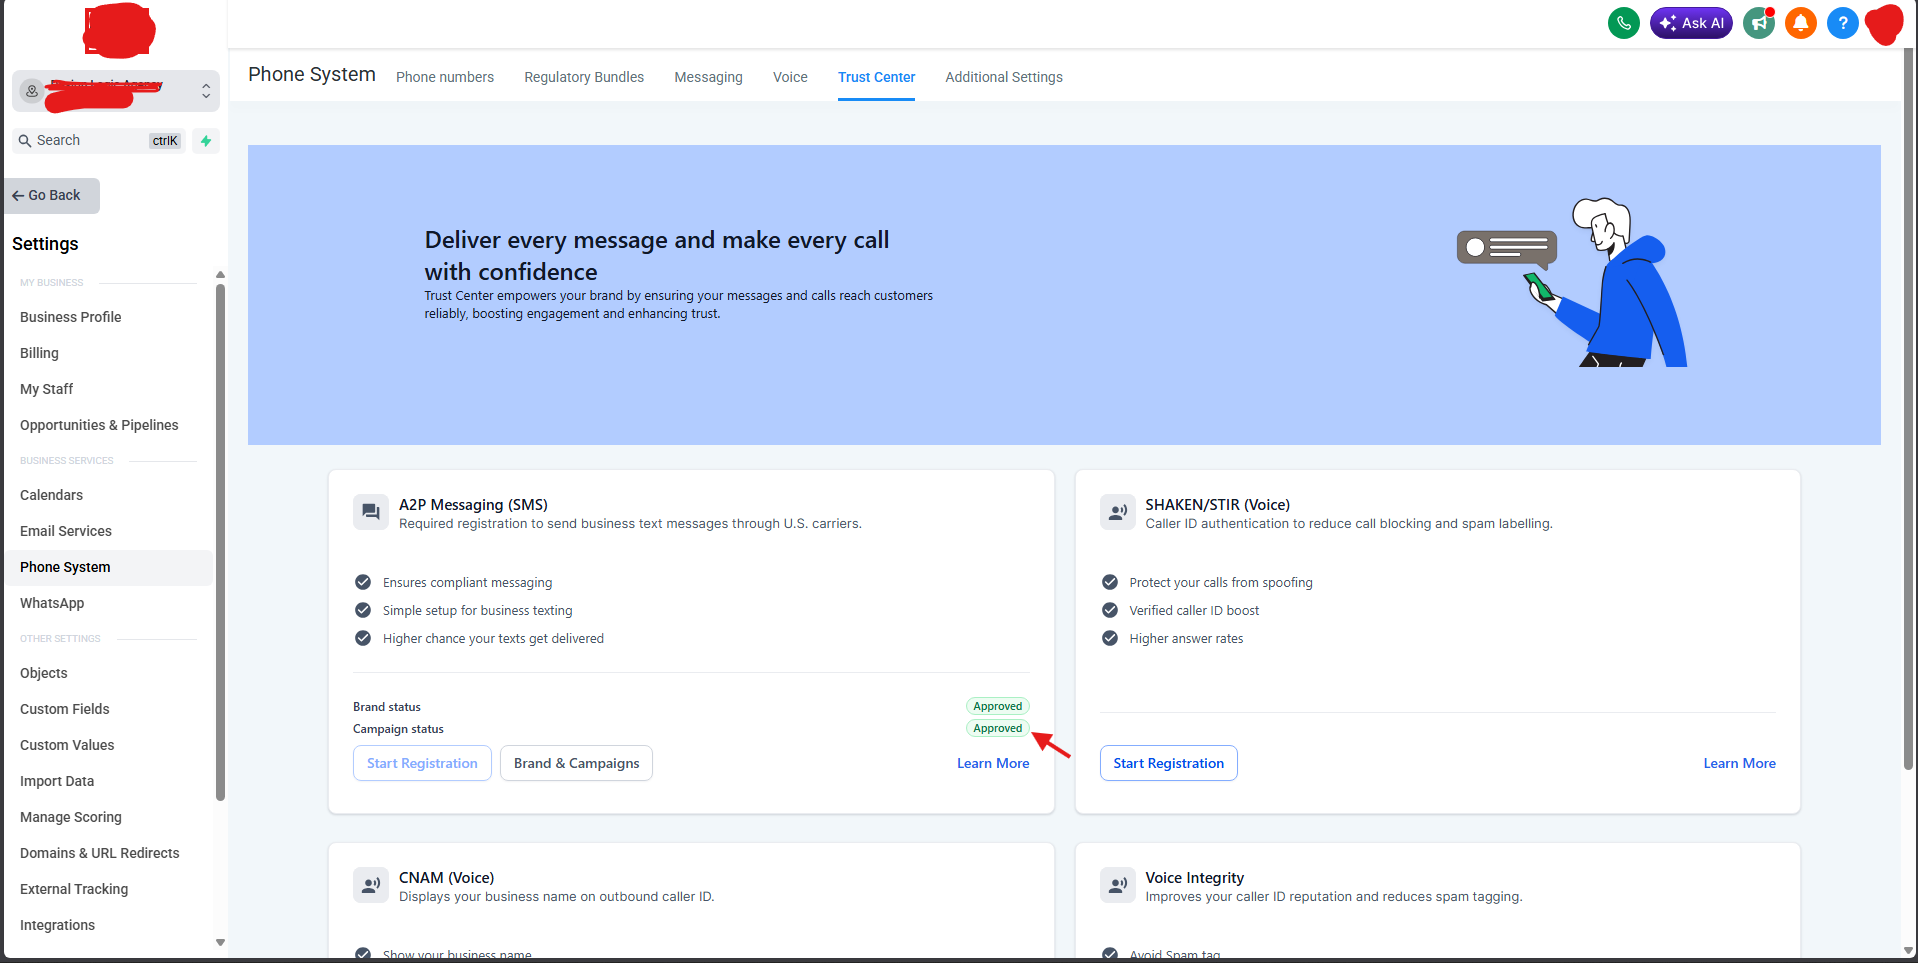This screenshot has width=1918, height=963.
Task: Click Learn More in SHAKEN/STIR card
Action: 1739,763
